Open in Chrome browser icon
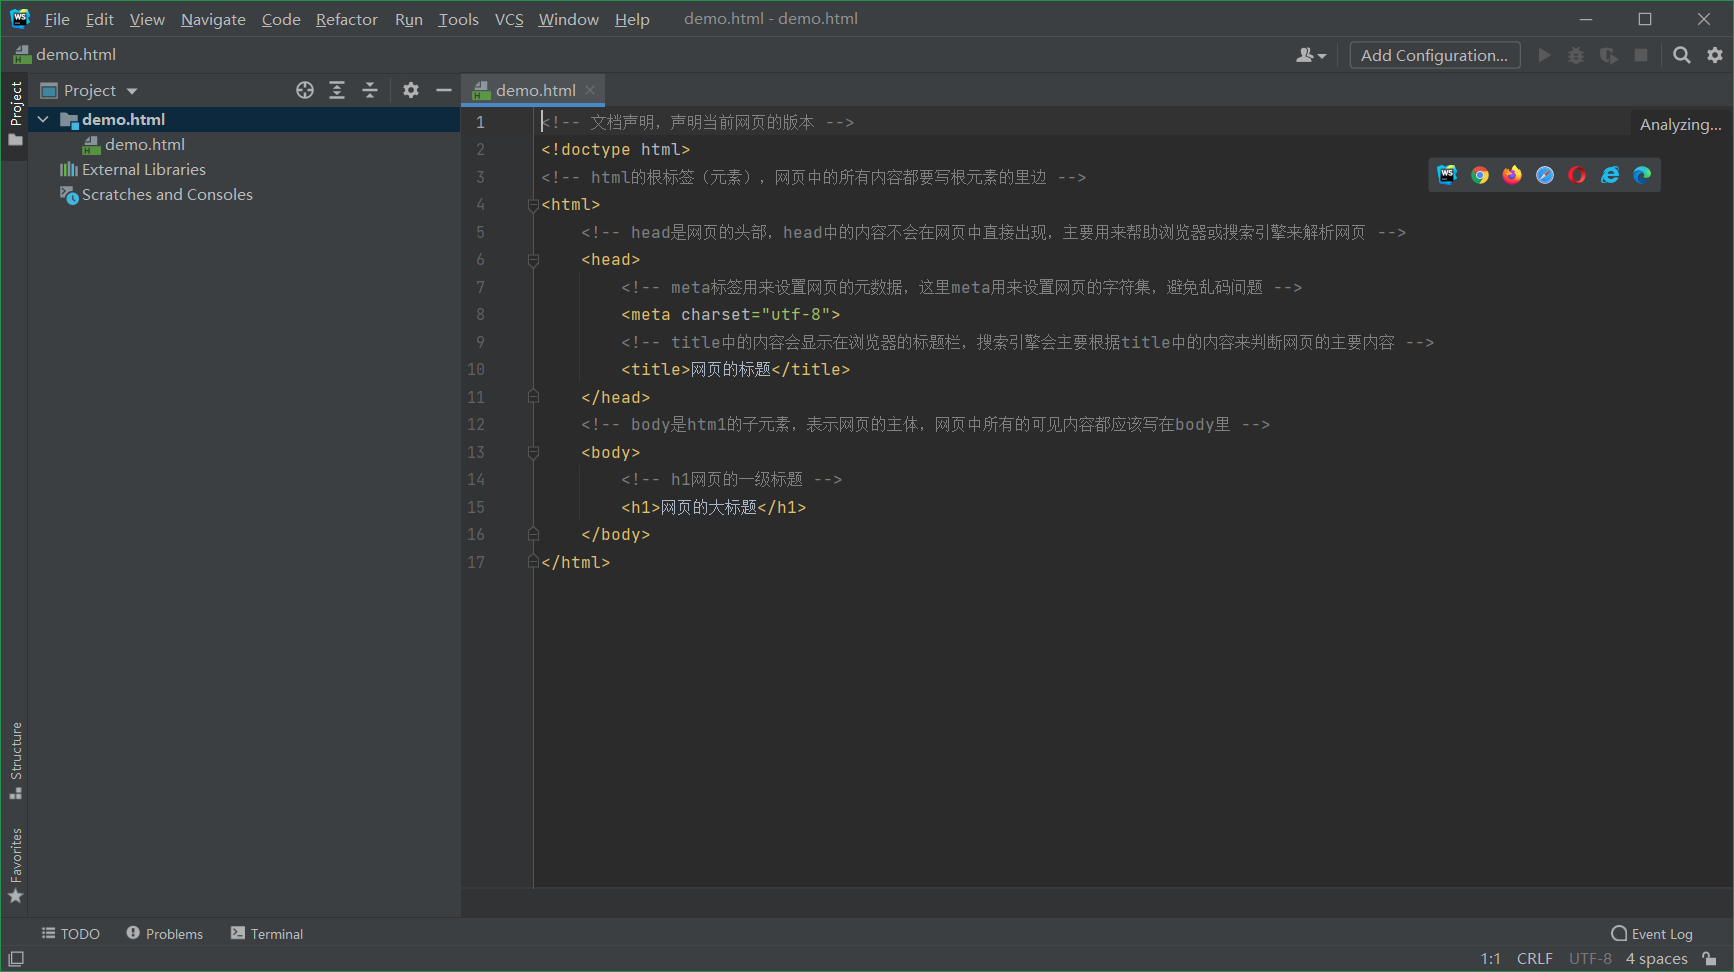The image size is (1734, 972). point(1480,175)
